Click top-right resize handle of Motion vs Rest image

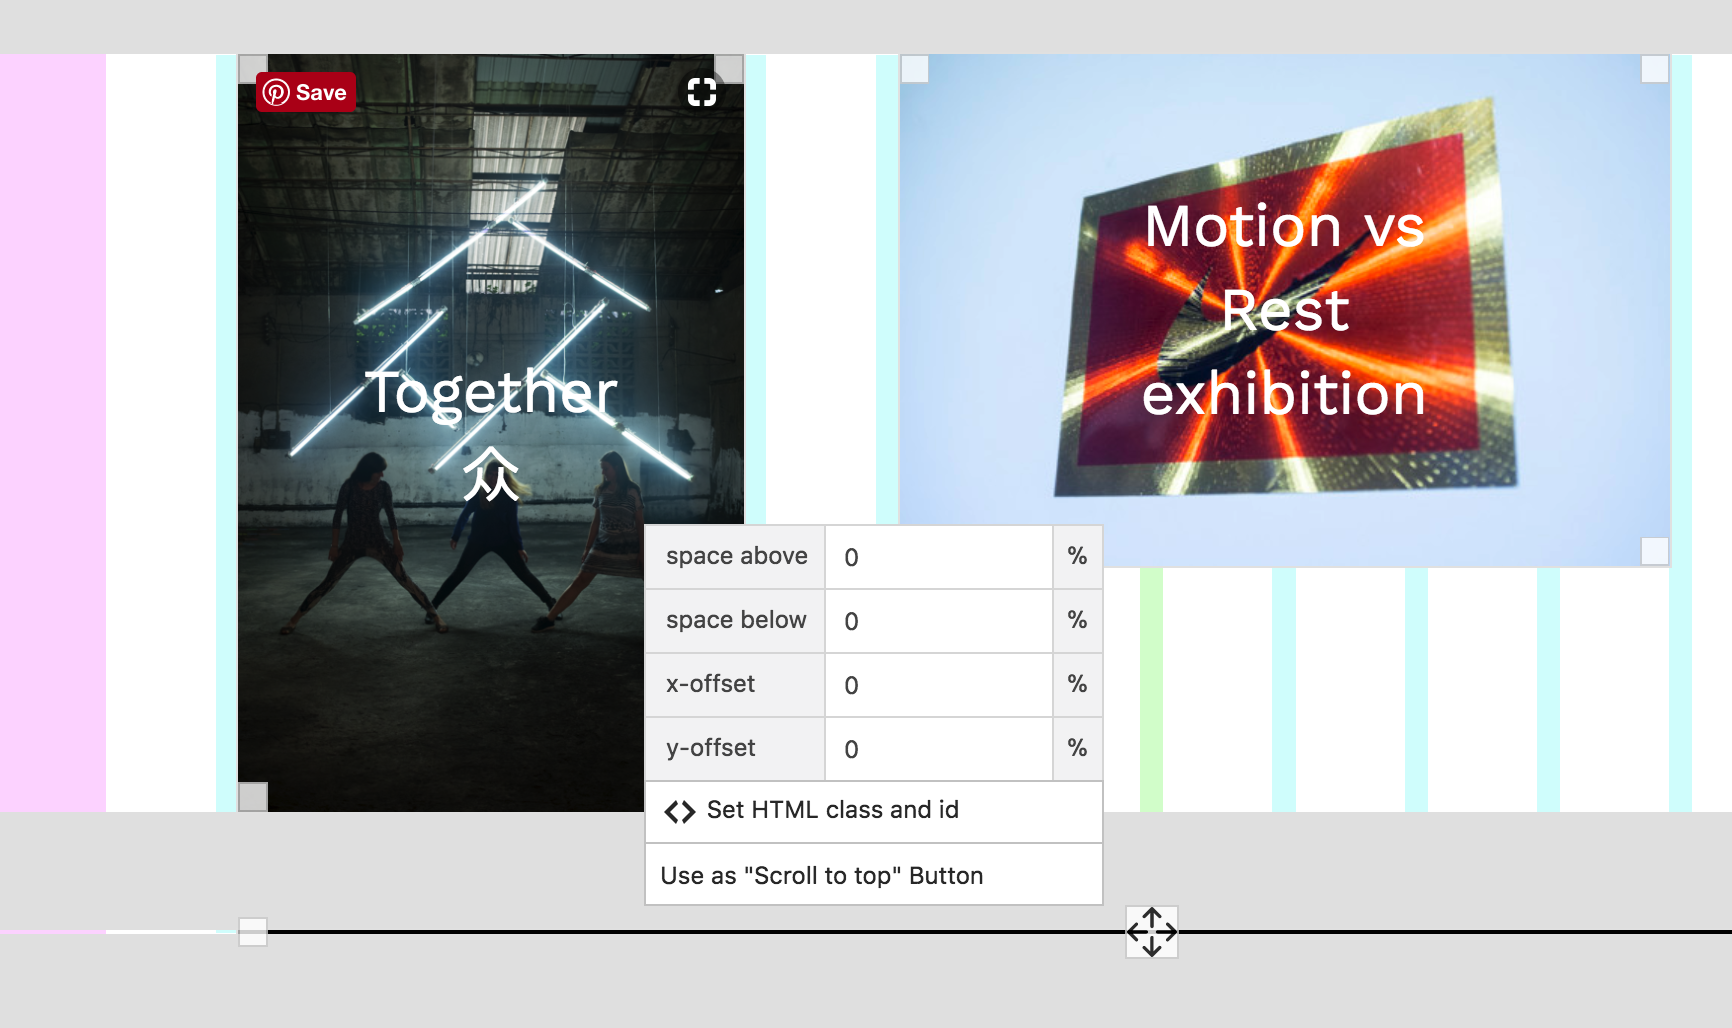1655,69
